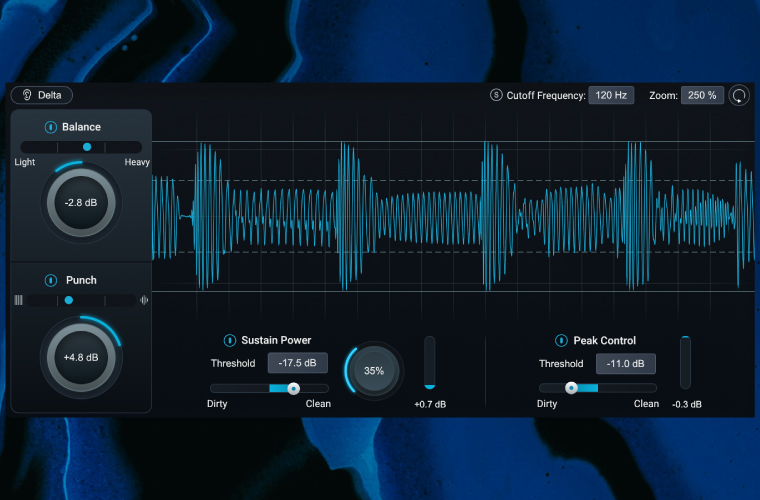Click the circular reset icon next to Zoom

click(x=739, y=95)
